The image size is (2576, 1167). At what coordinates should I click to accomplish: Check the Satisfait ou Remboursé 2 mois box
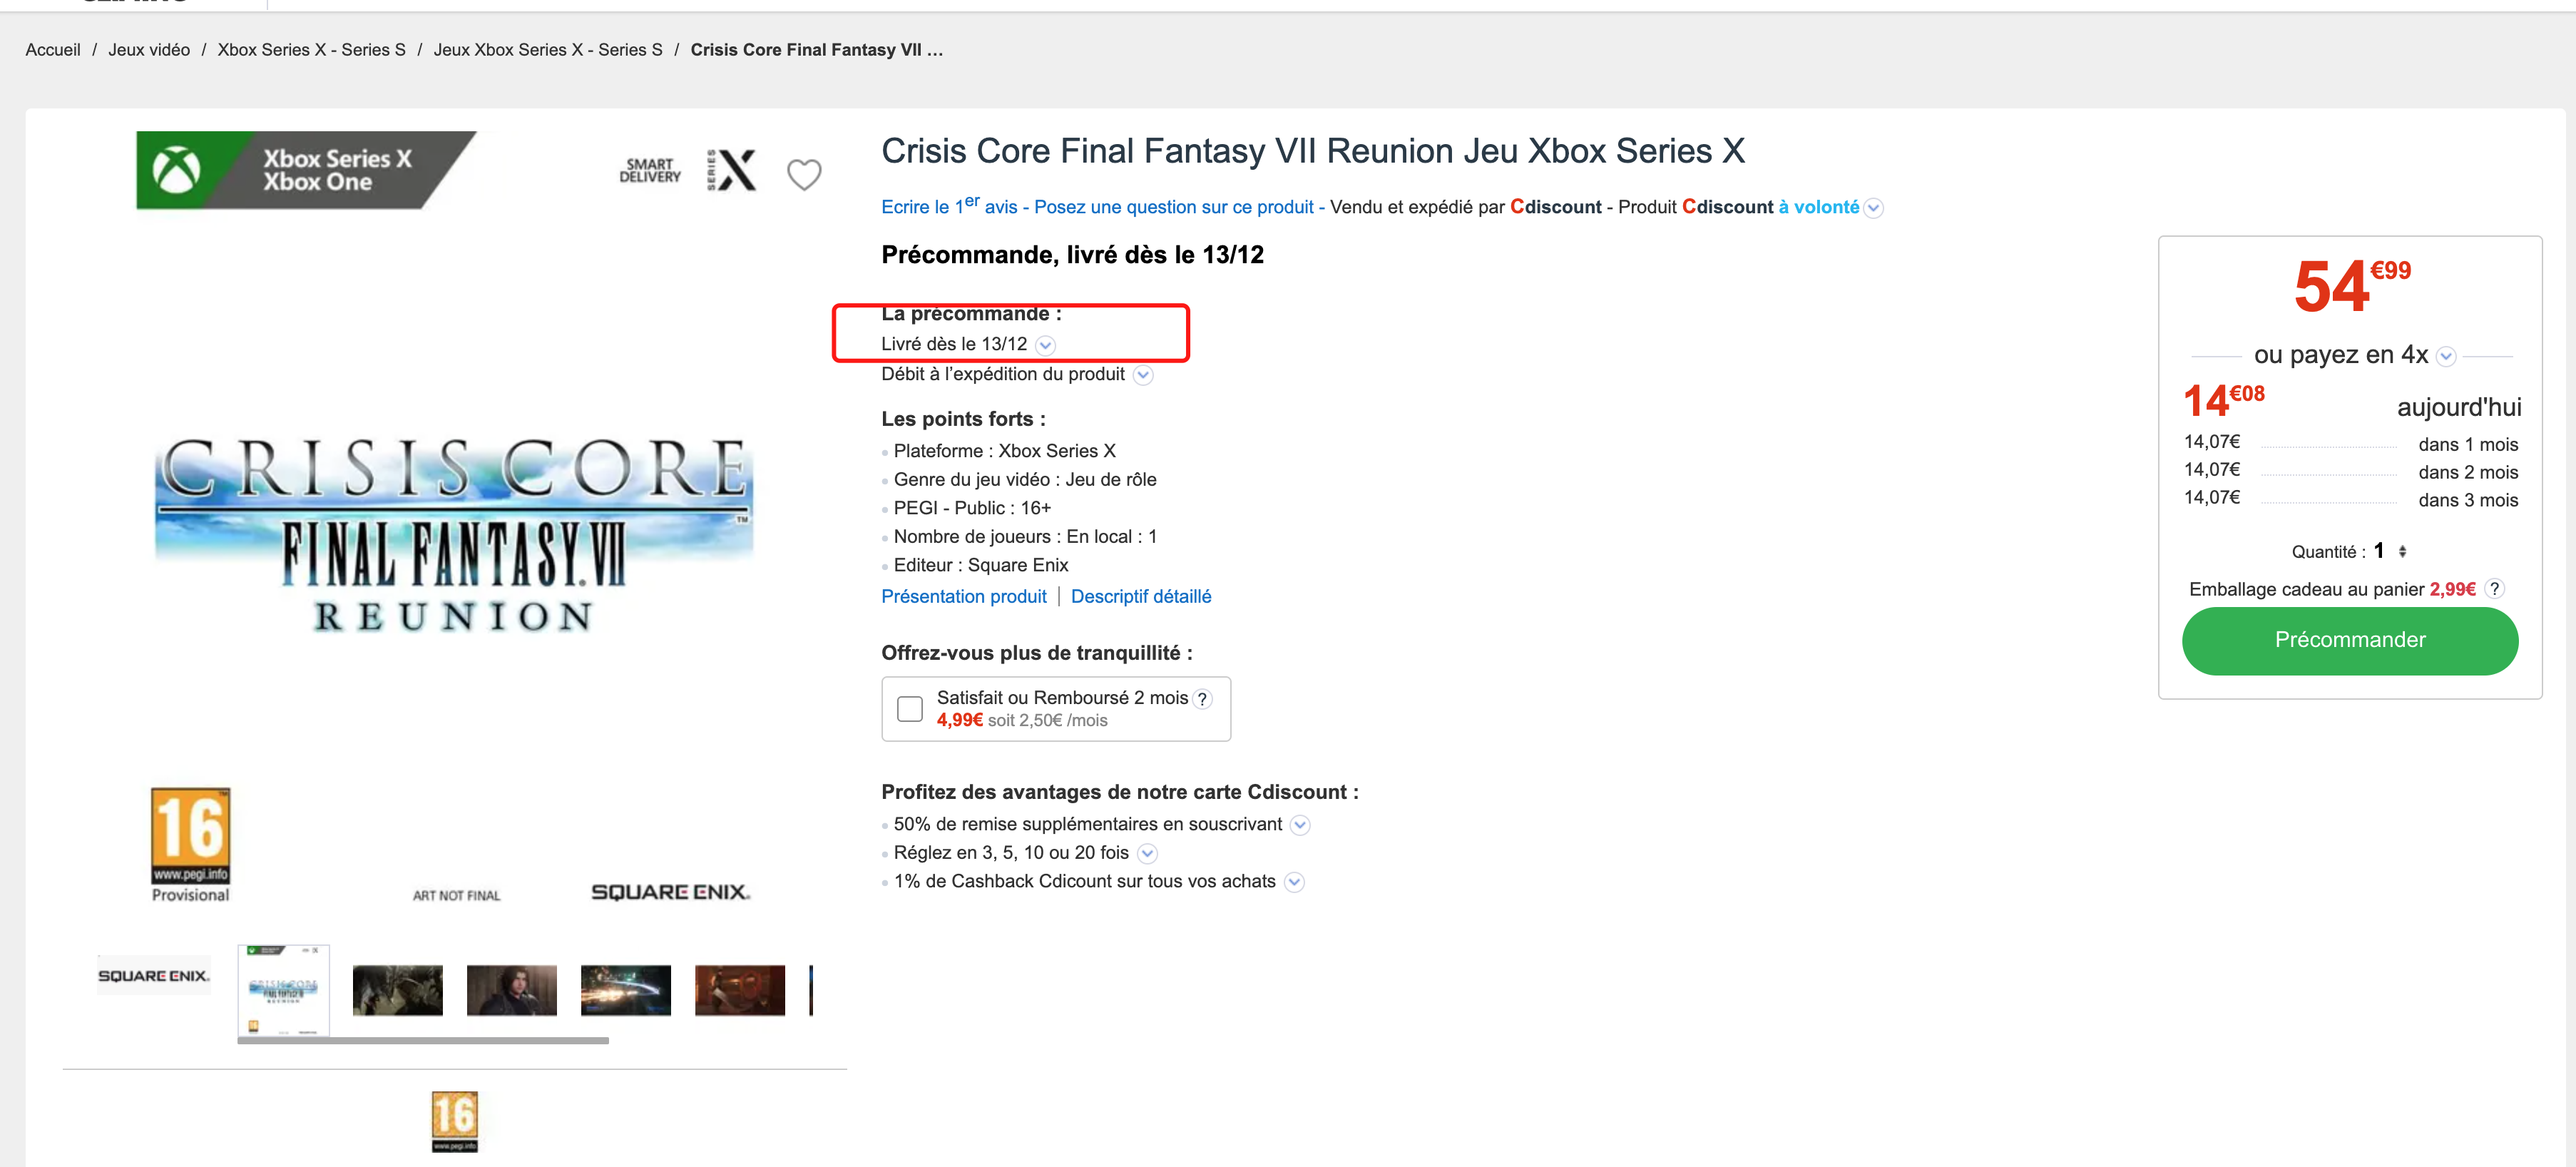pyautogui.click(x=910, y=709)
